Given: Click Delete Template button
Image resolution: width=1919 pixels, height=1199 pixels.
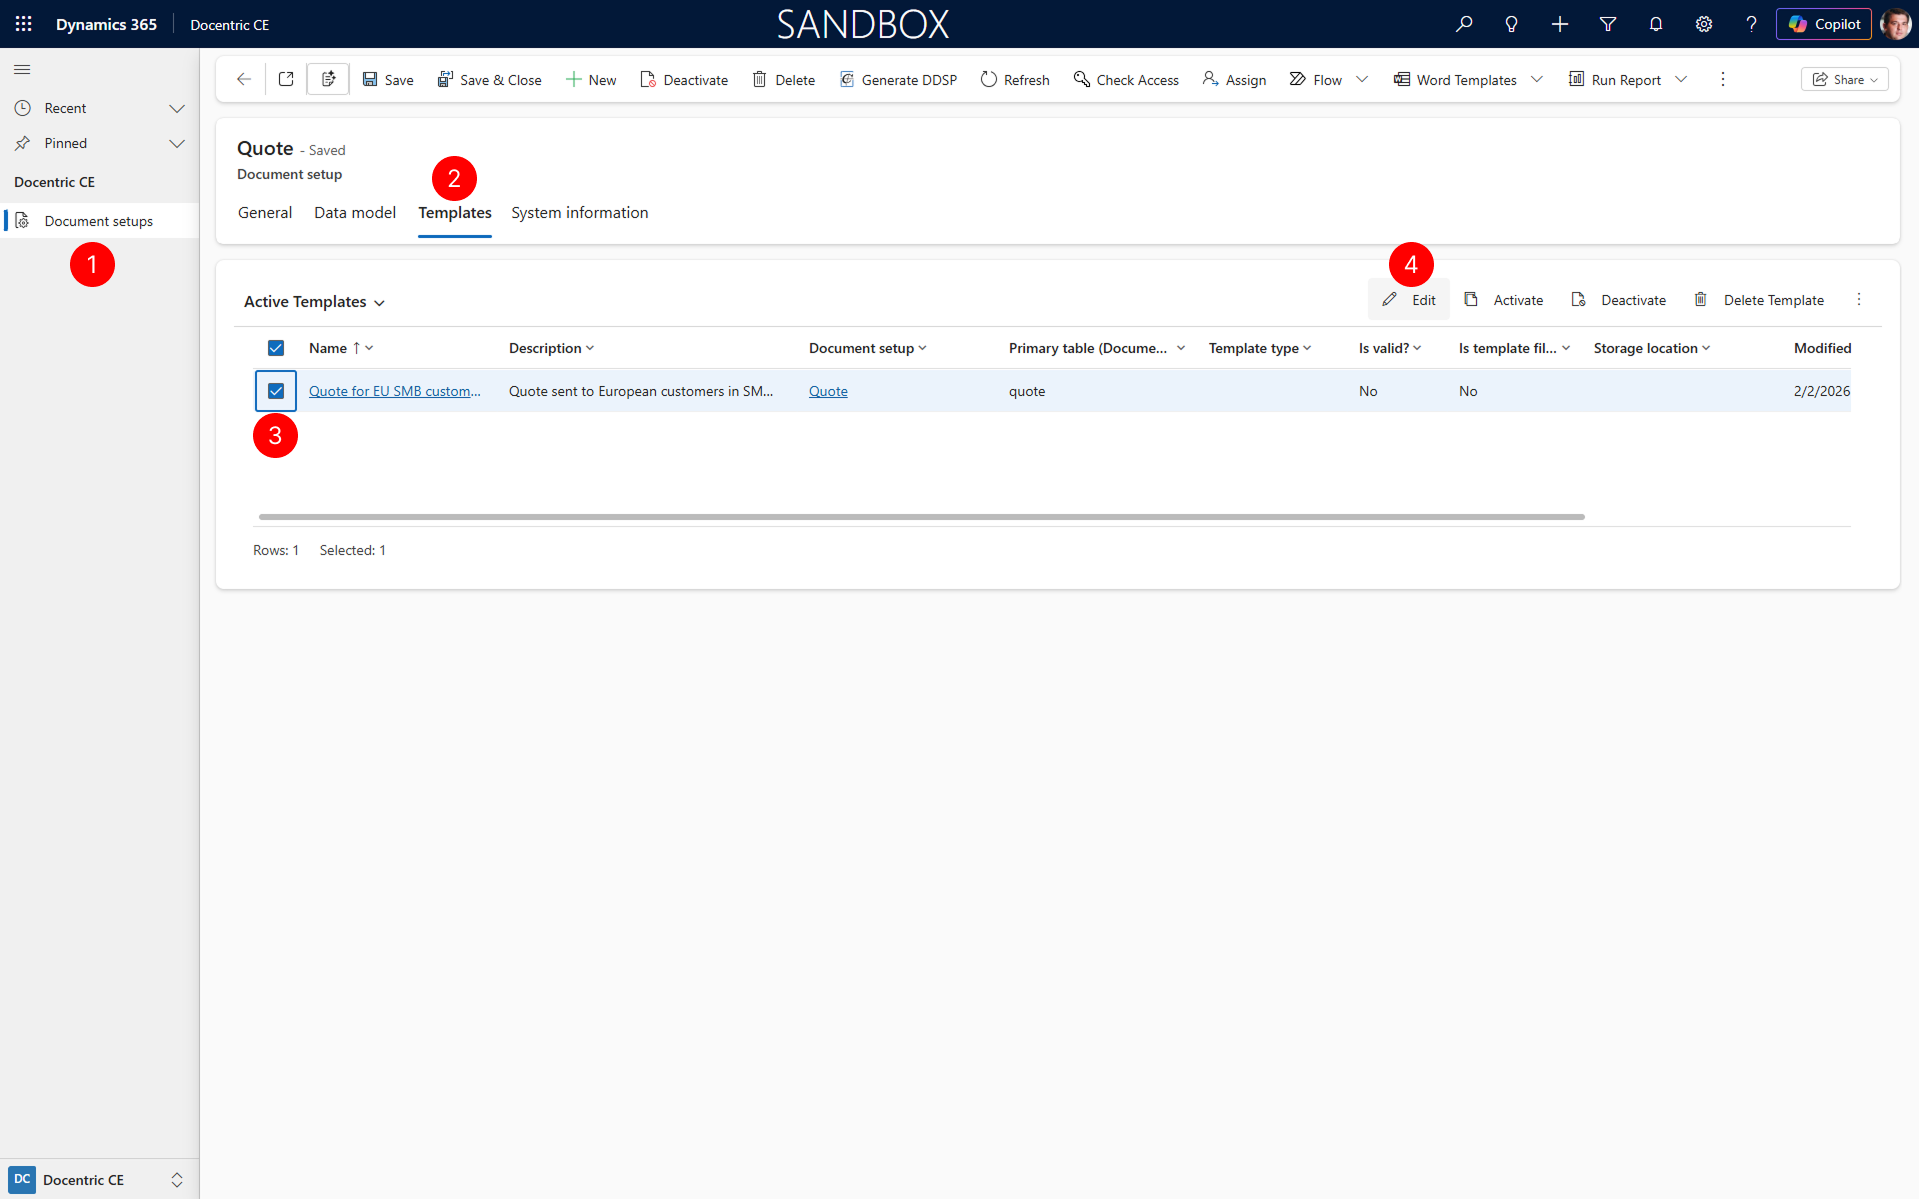Looking at the screenshot, I should pos(1760,300).
